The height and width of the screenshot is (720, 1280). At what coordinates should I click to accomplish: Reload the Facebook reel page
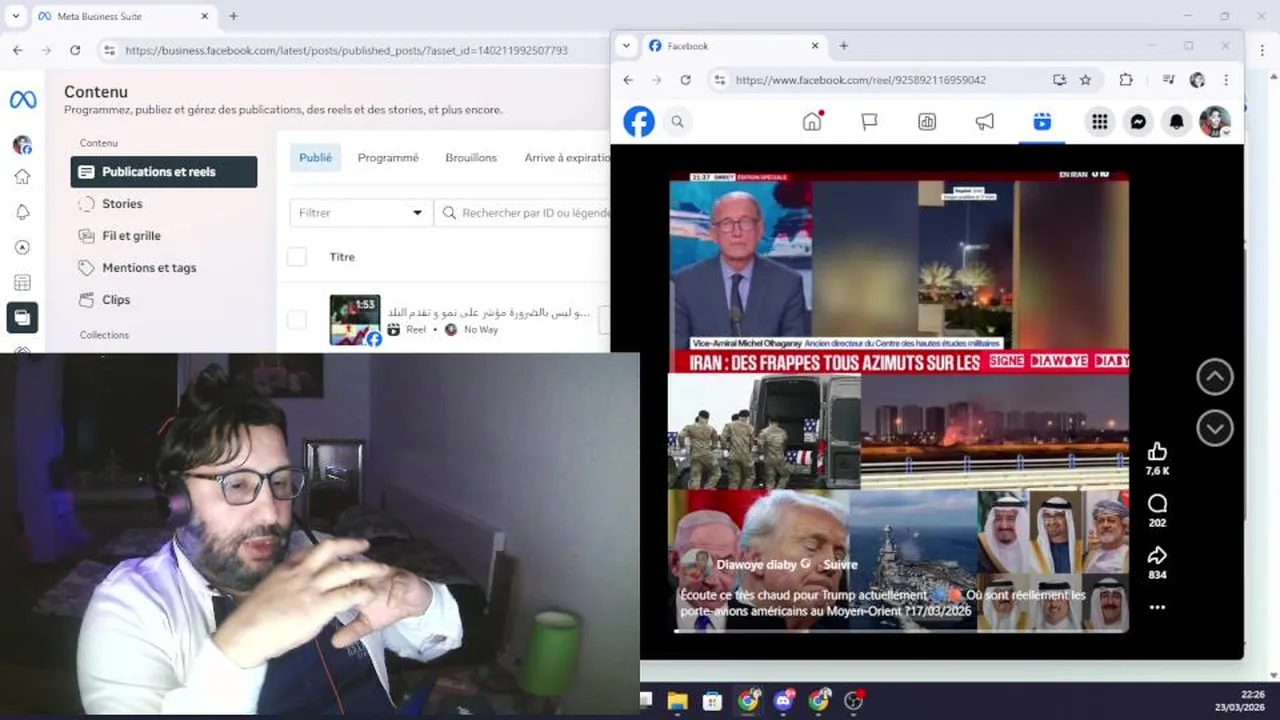pyautogui.click(x=685, y=80)
